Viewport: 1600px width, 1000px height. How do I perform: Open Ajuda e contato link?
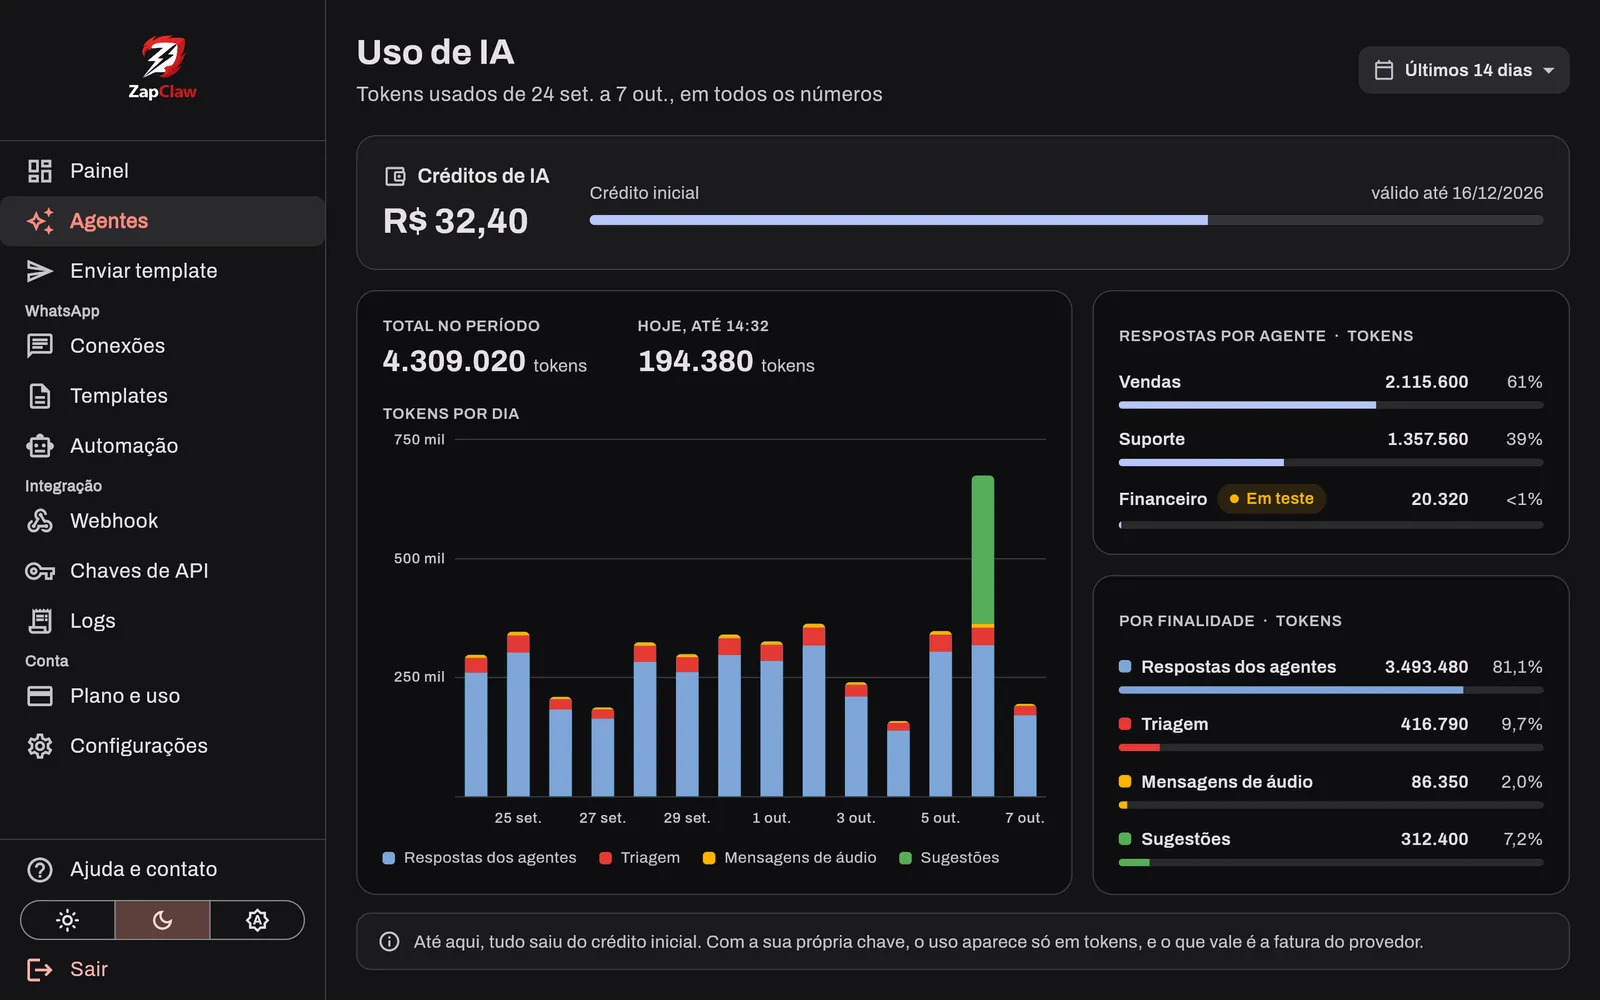(162, 870)
